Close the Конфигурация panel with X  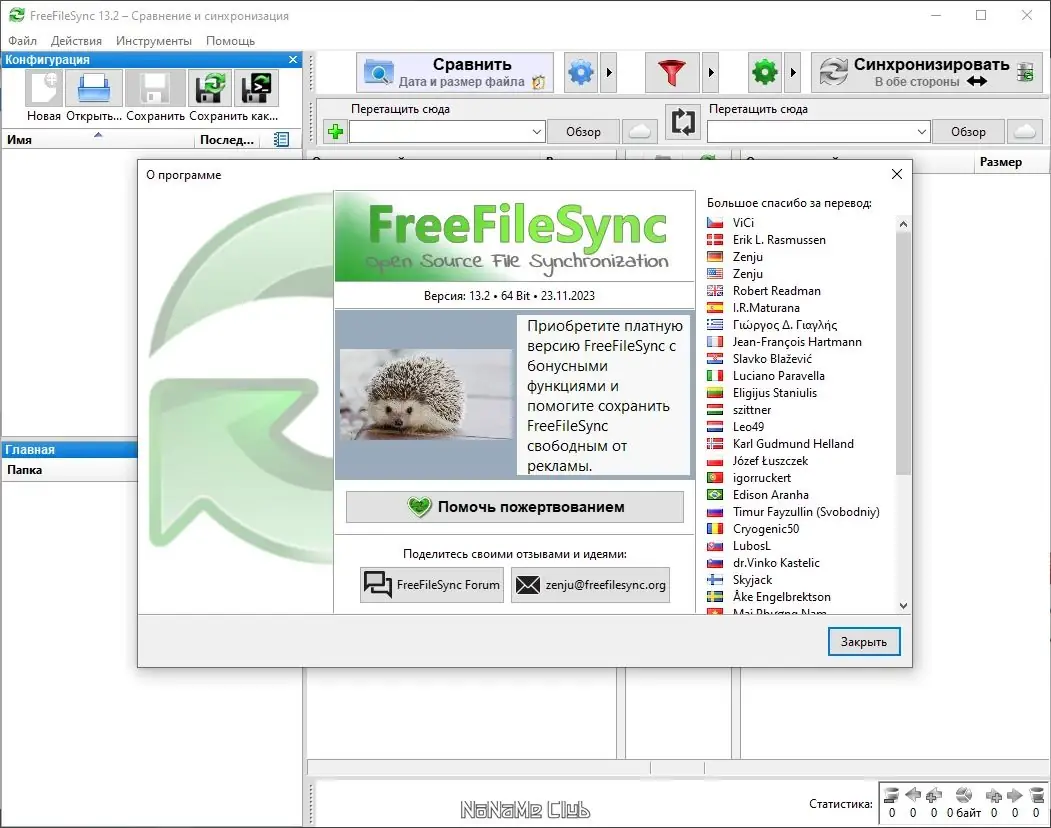pyautogui.click(x=293, y=60)
